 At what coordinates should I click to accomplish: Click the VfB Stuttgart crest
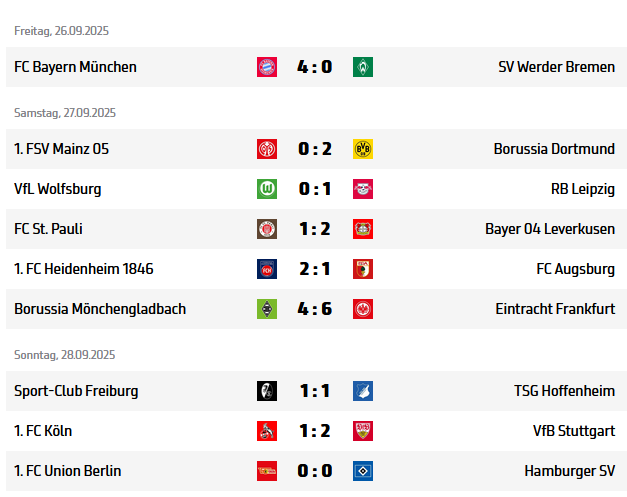362,431
